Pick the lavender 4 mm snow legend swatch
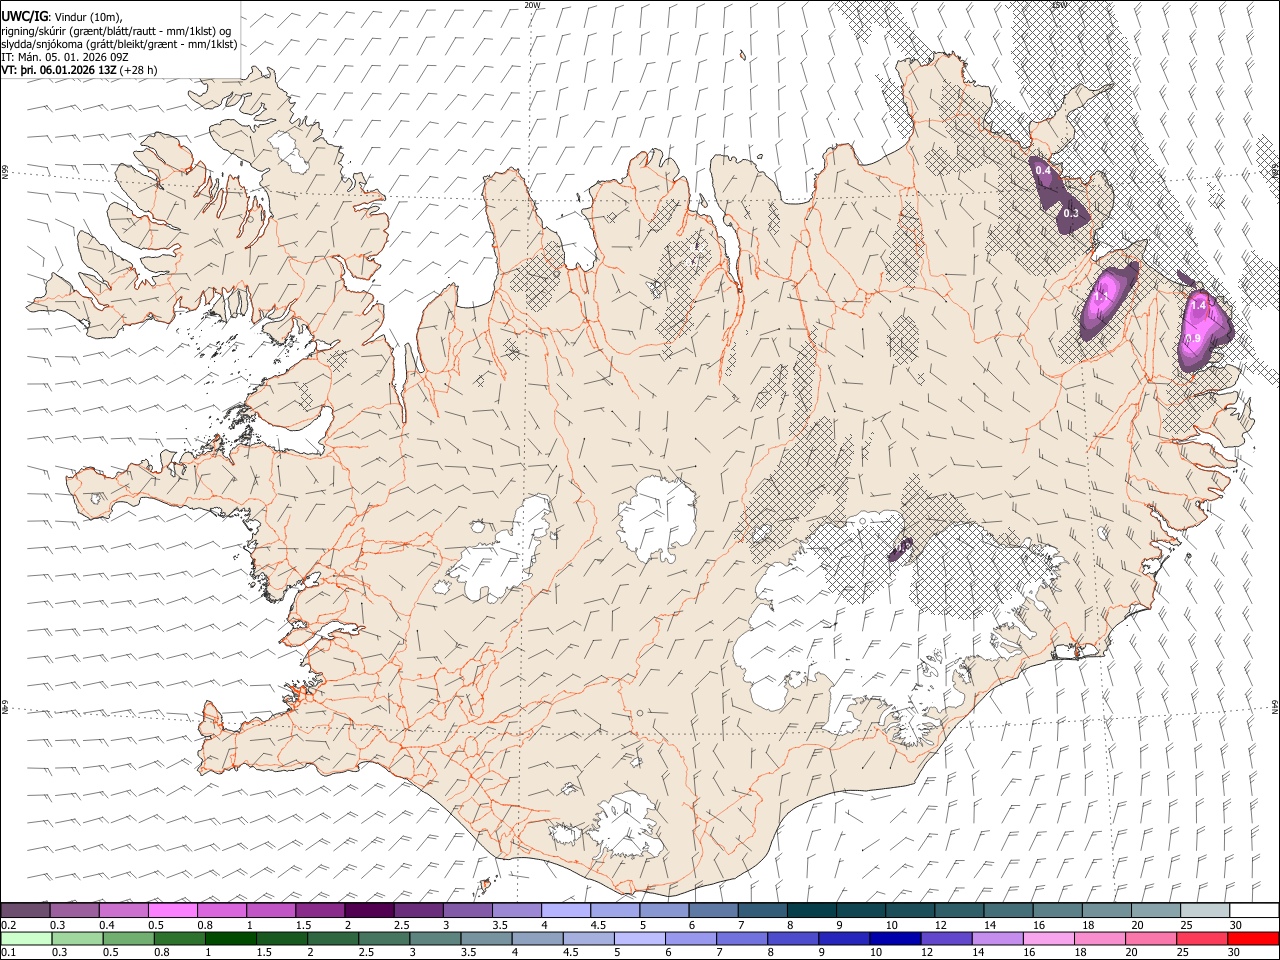This screenshot has height=960, width=1280. [565, 911]
